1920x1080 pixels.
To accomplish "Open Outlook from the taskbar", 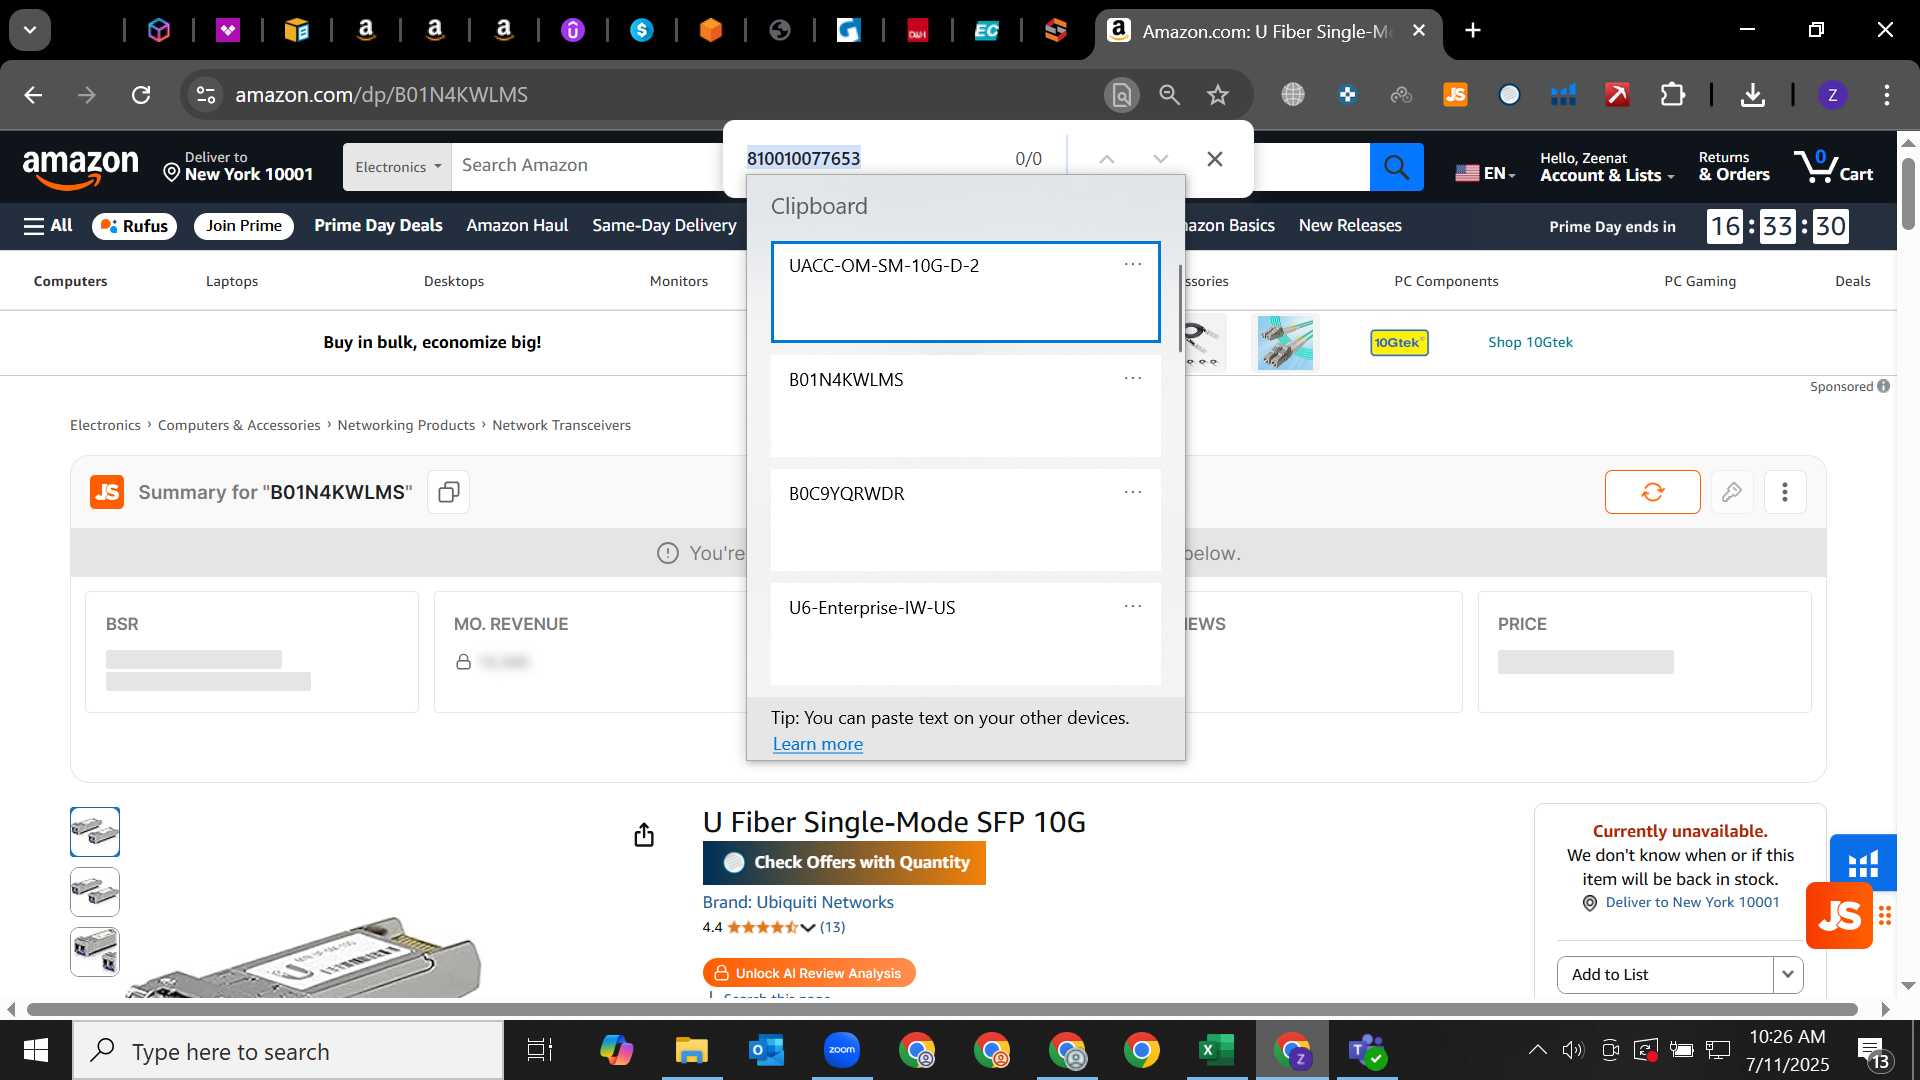I will click(767, 1050).
